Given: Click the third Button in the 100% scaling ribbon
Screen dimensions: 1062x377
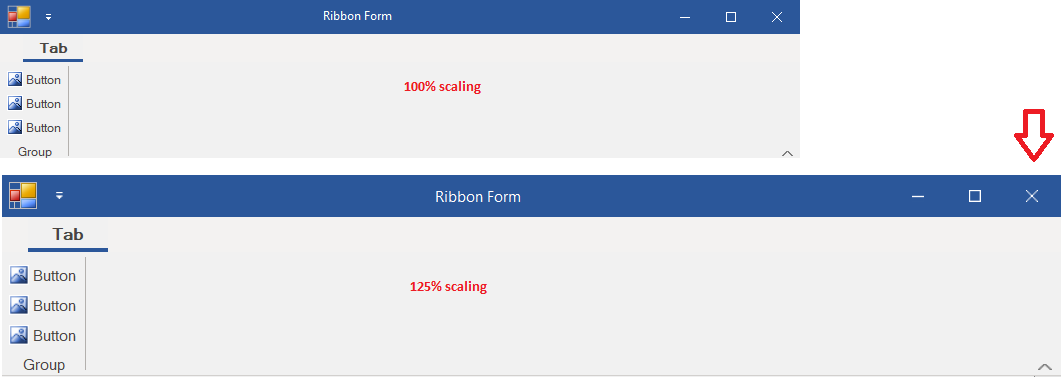Looking at the screenshot, I should coord(35,128).
